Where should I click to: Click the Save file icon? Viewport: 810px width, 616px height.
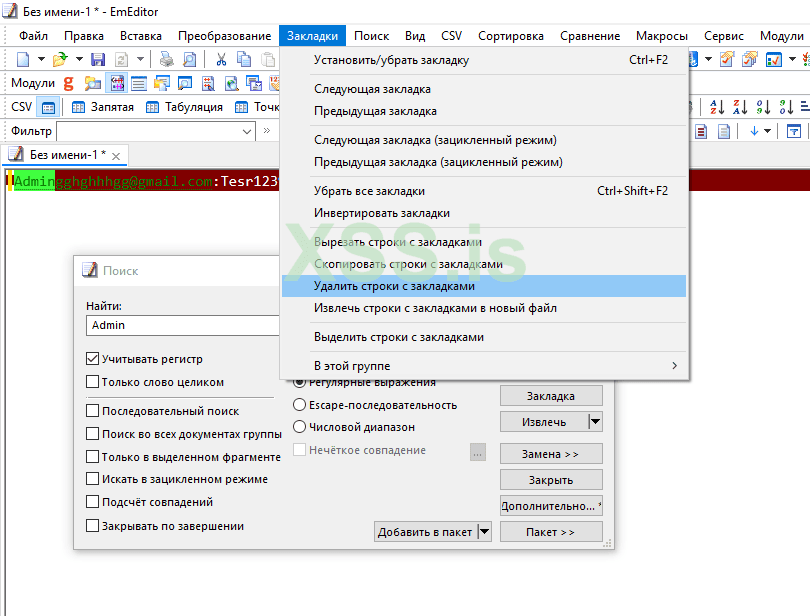click(x=97, y=60)
